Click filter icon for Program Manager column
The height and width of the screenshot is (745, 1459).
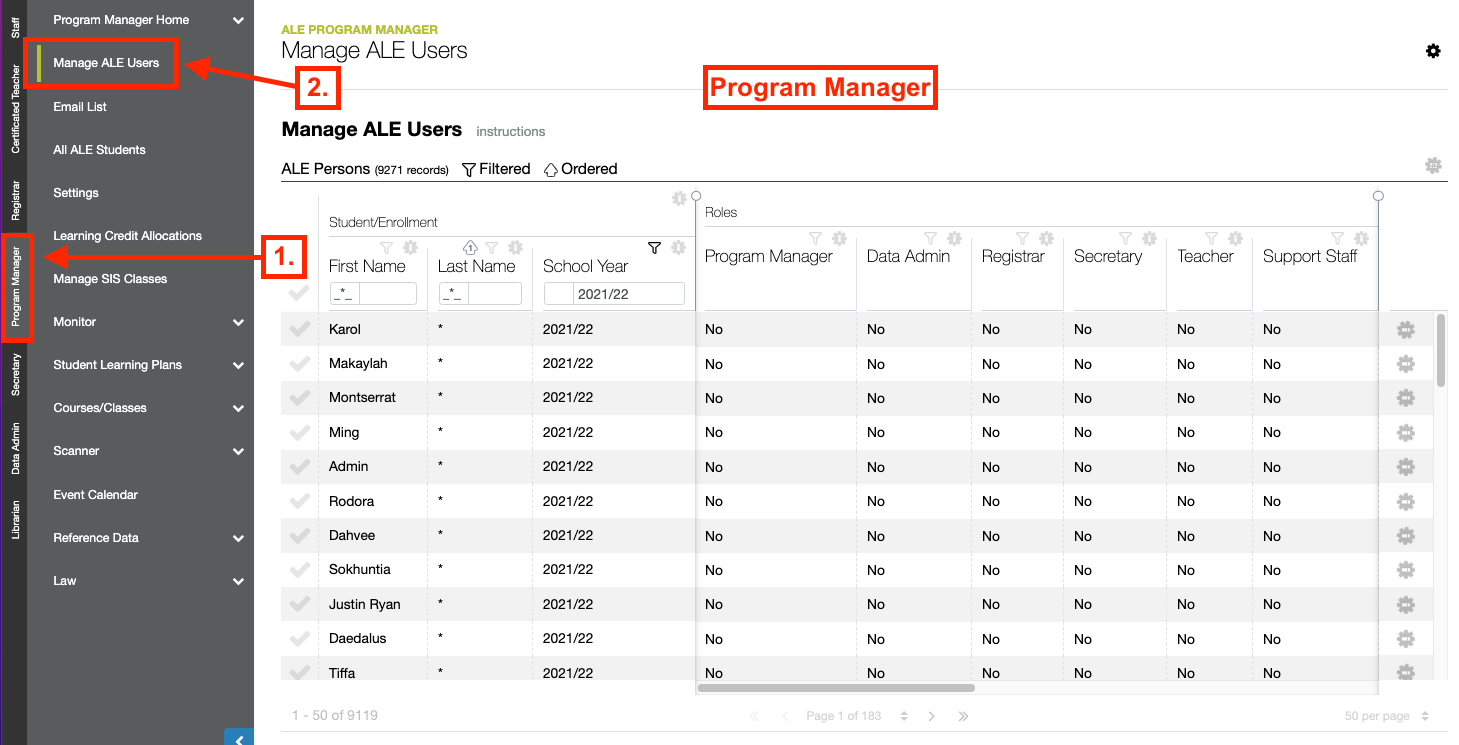click(815, 238)
